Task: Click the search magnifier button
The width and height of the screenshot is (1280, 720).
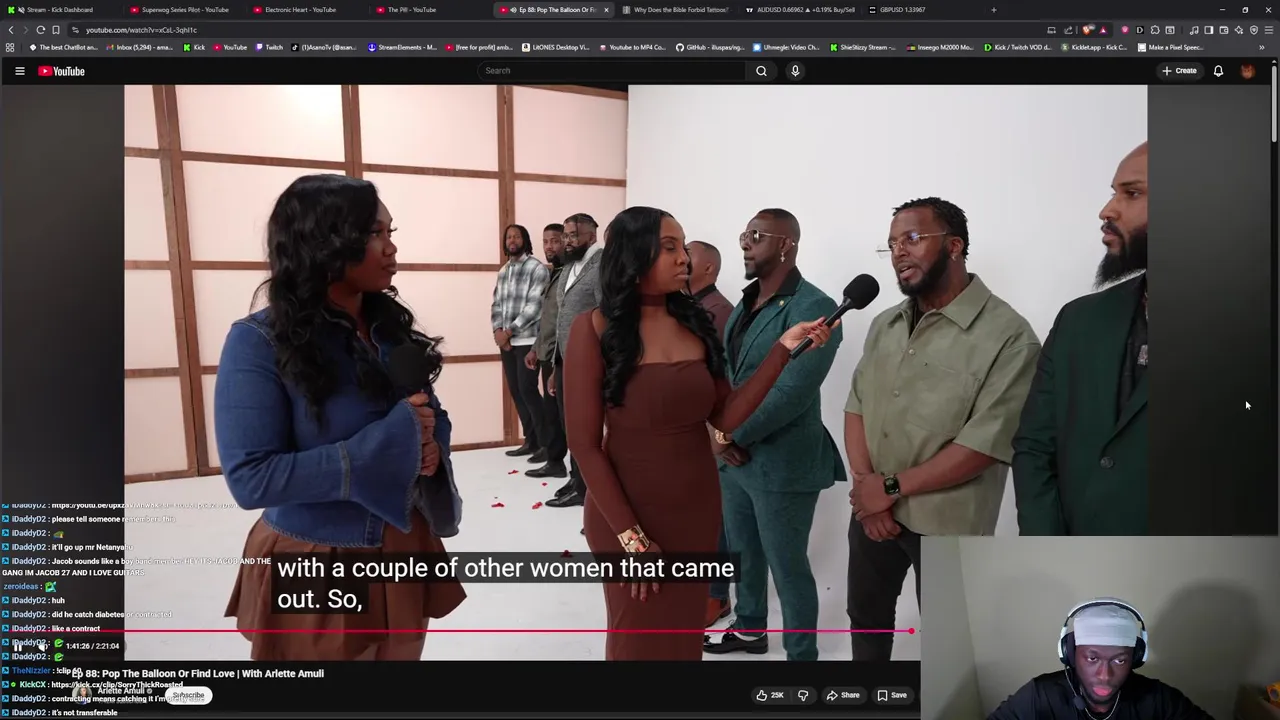Action: (761, 71)
